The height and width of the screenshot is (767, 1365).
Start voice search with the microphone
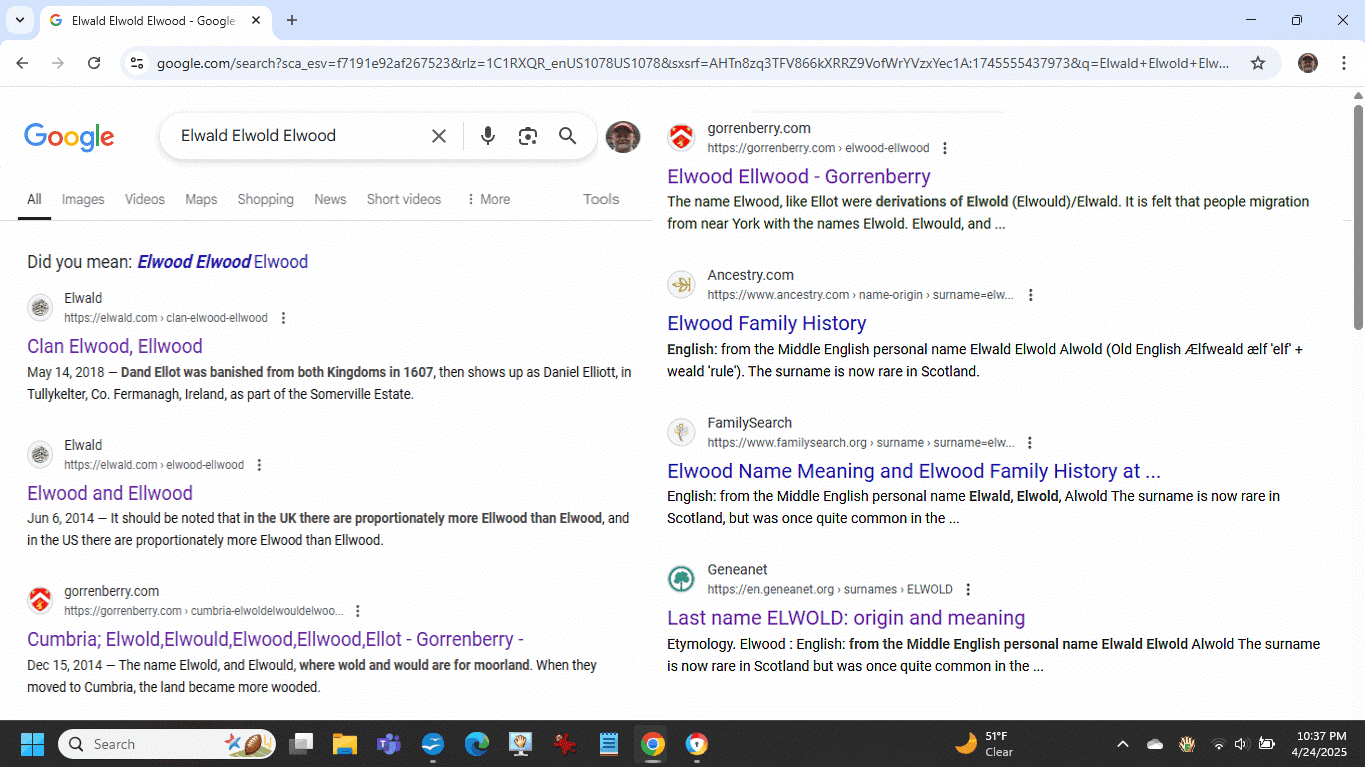488,136
